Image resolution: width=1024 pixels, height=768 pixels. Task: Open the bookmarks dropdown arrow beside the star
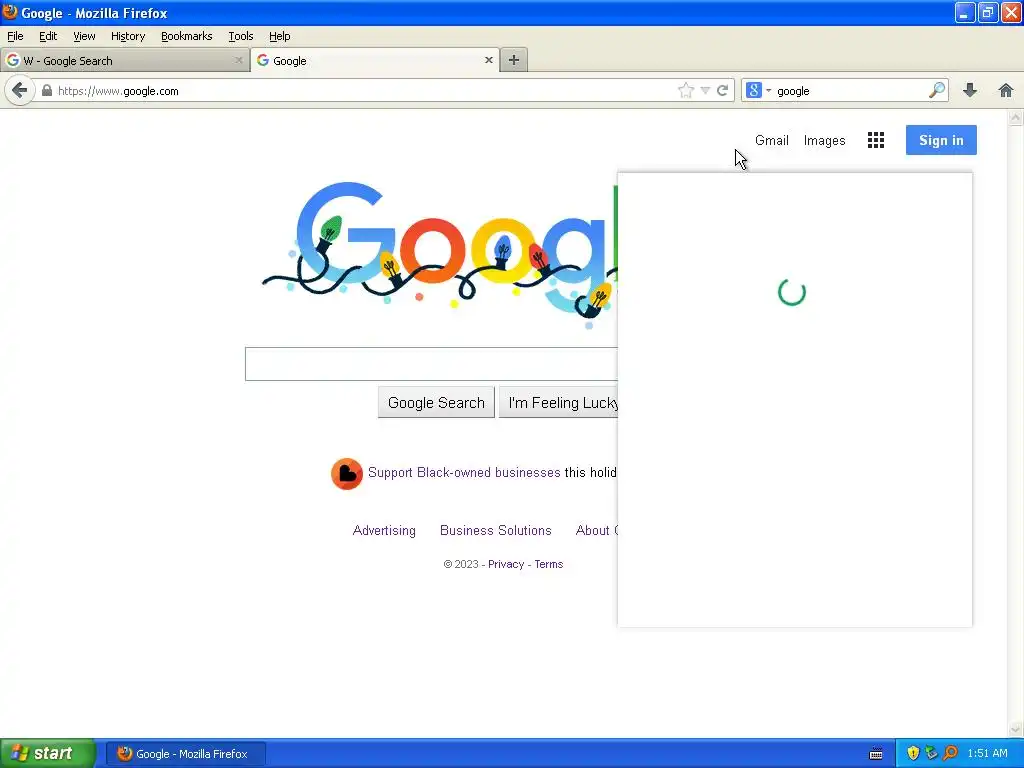pos(705,91)
